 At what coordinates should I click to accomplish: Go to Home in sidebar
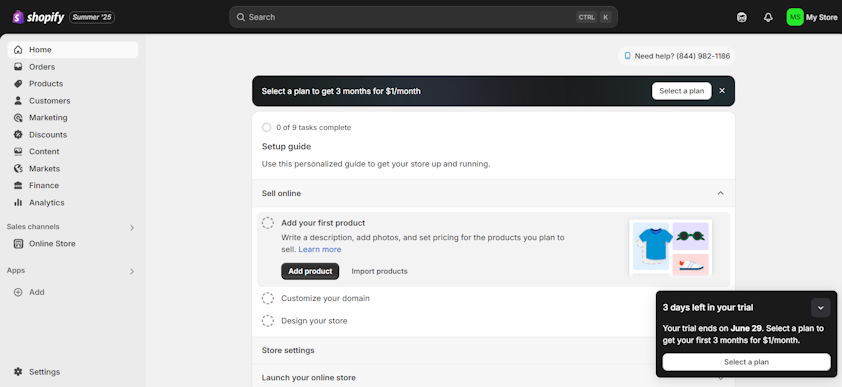point(72,50)
